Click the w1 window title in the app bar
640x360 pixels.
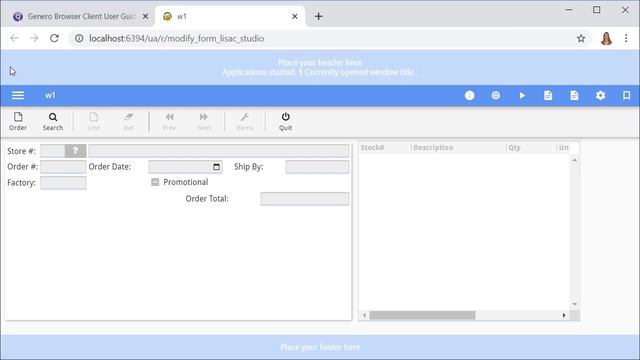pos(50,96)
